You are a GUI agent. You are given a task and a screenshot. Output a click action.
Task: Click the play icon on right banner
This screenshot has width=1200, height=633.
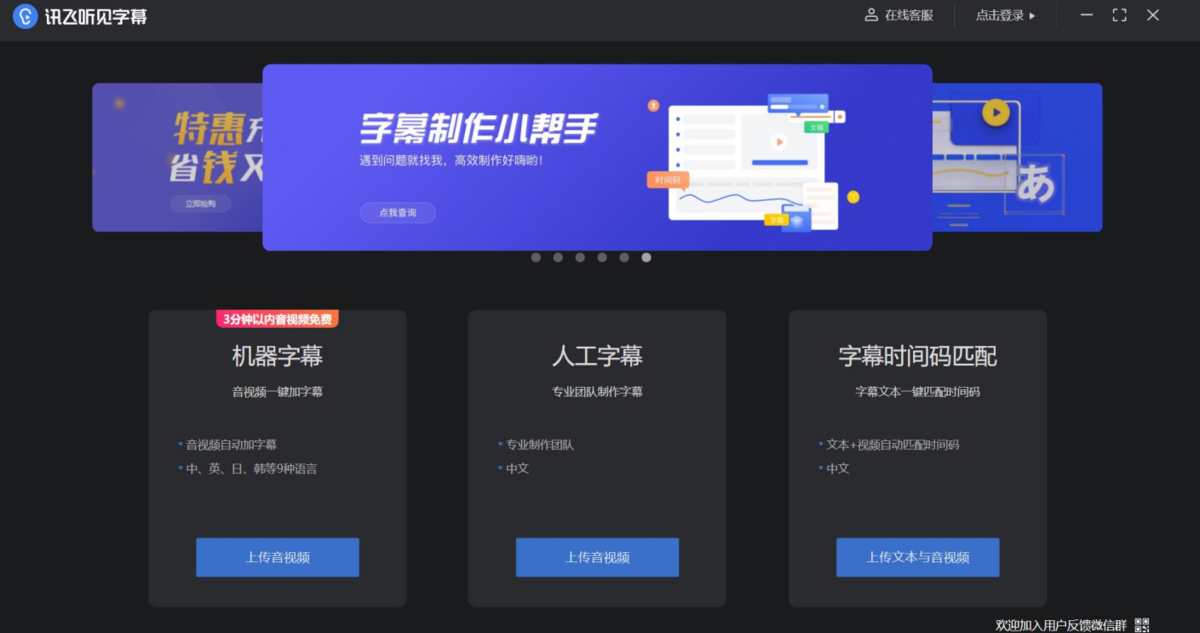(x=995, y=112)
